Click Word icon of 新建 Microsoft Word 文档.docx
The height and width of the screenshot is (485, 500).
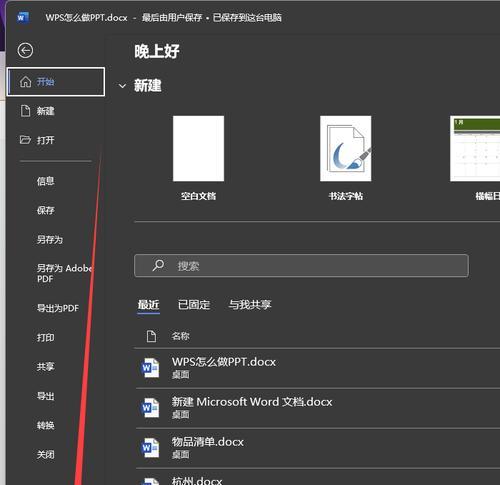pos(150,408)
